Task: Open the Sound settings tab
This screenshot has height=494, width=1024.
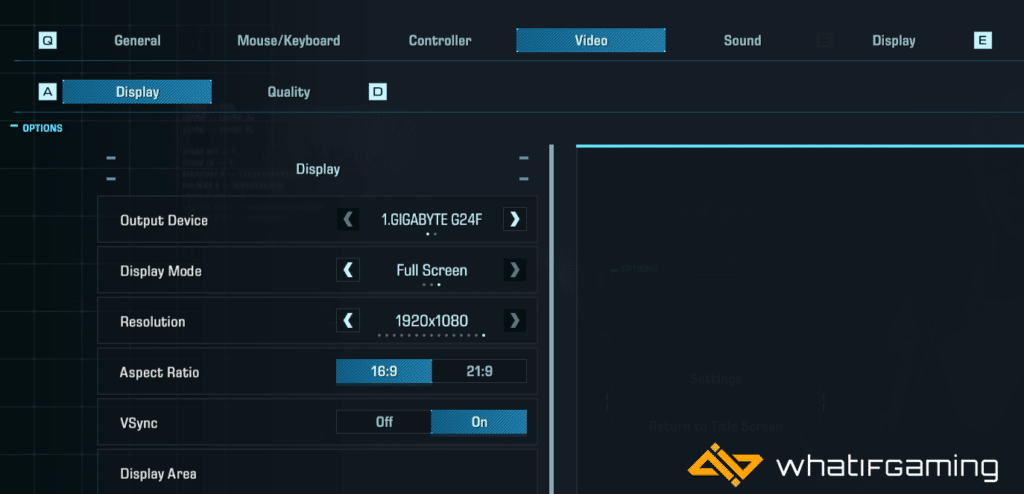Action: 742,41
